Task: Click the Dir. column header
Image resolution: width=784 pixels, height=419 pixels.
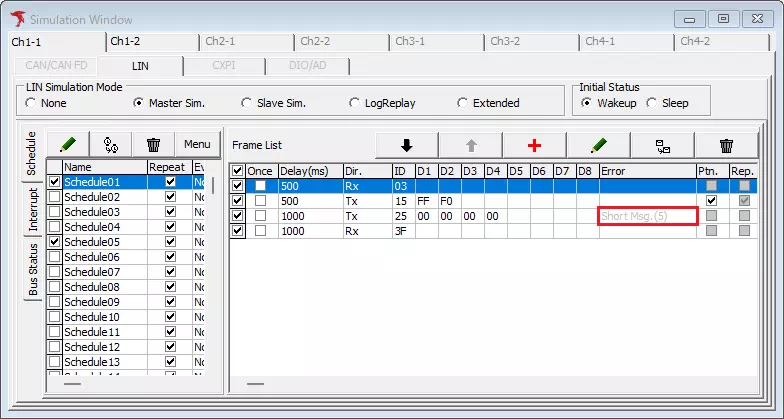Action: click(x=368, y=171)
